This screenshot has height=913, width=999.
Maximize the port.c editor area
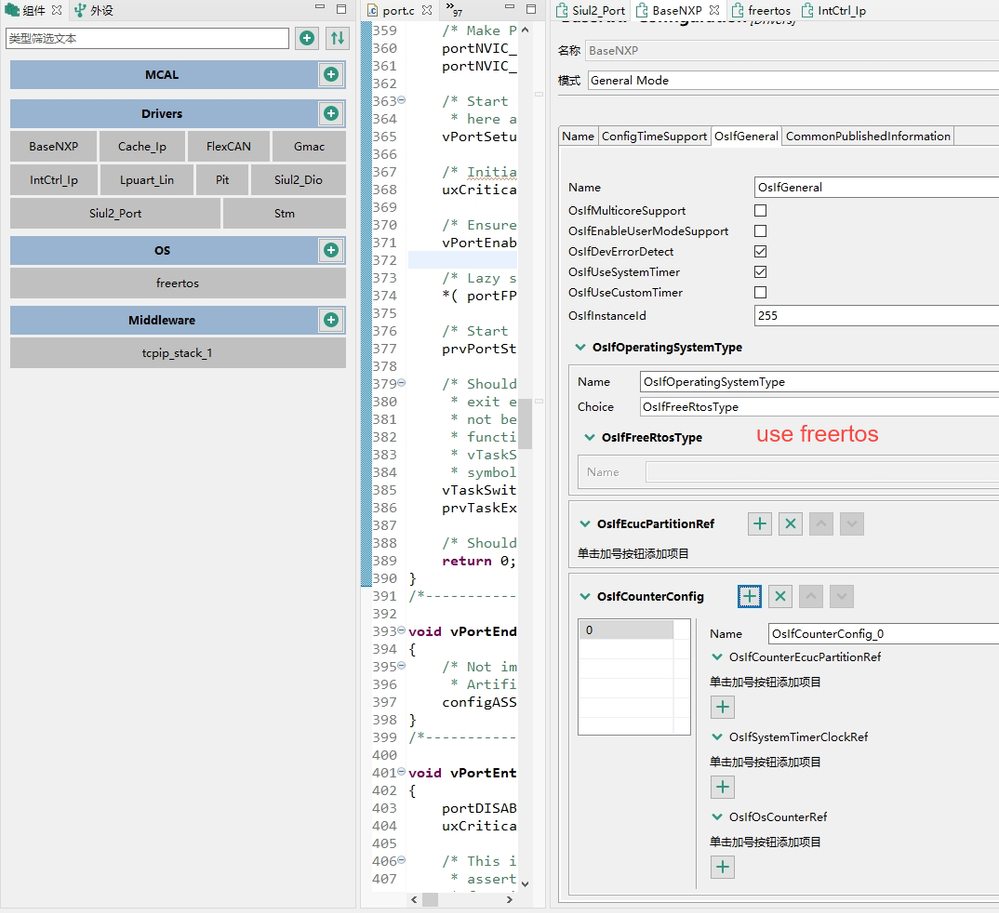point(531,8)
